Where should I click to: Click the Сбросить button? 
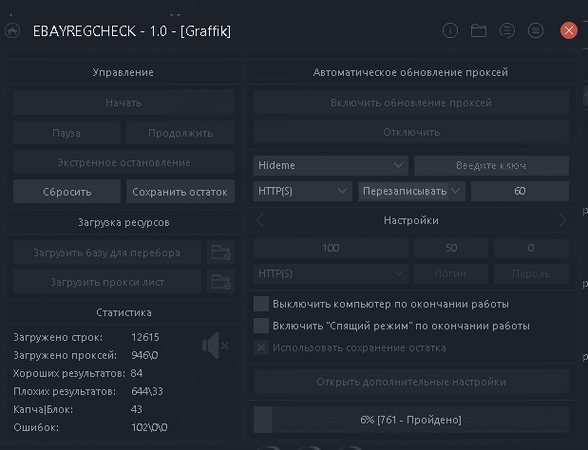pyautogui.click(x=67, y=192)
